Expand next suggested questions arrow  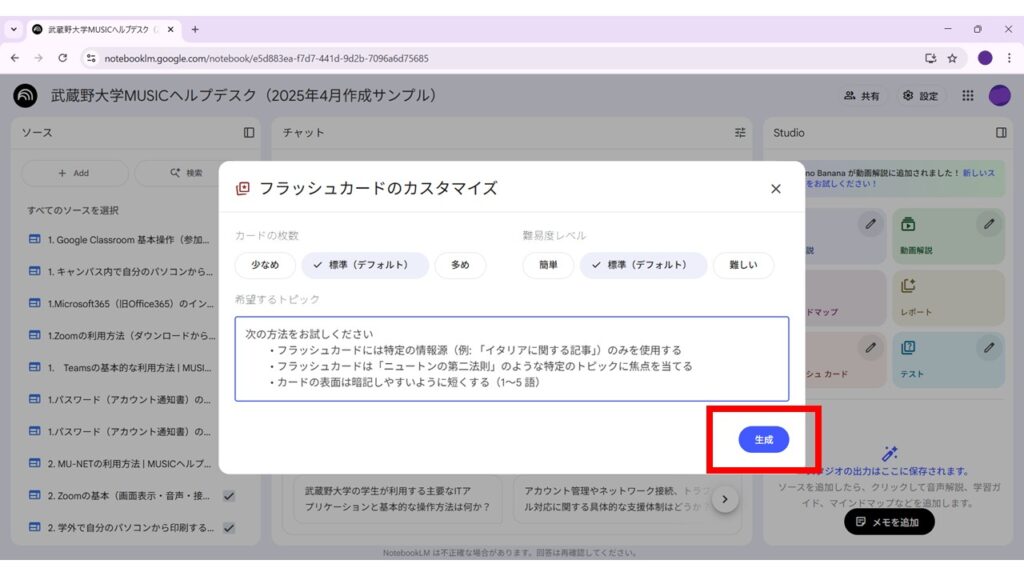[x=725, y=499]
